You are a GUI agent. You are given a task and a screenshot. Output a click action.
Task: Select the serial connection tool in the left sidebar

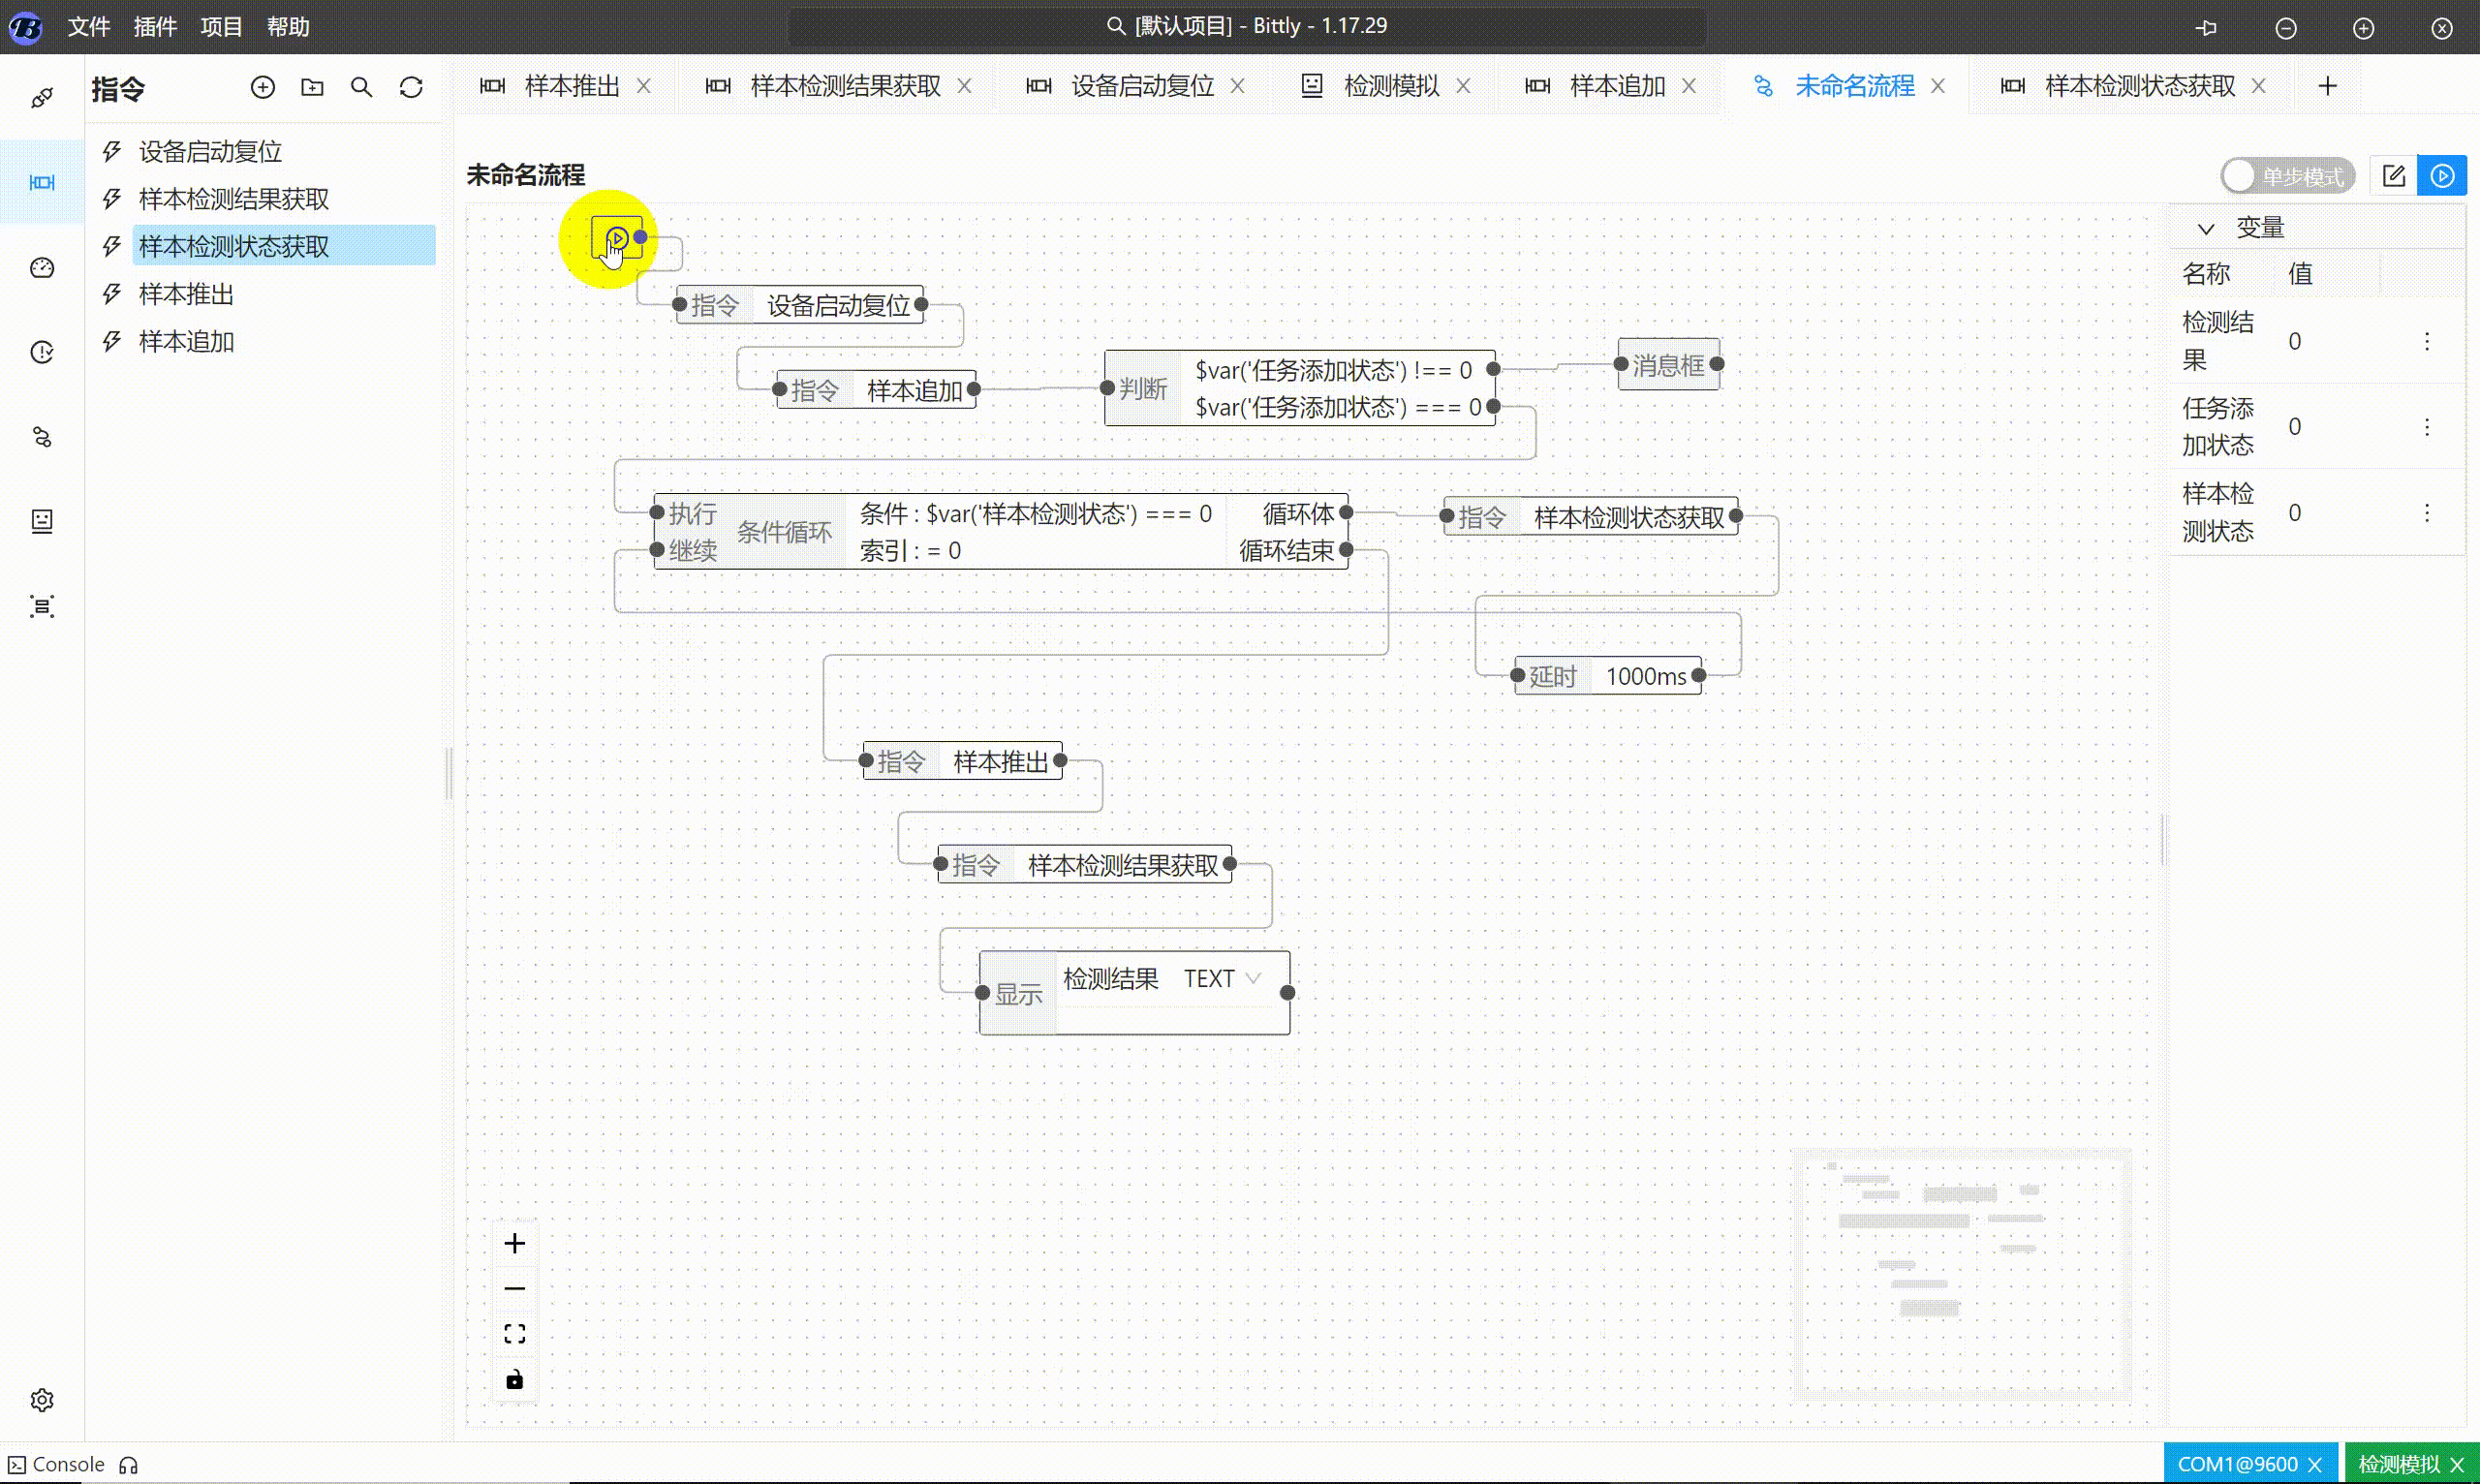pos(41,96)
